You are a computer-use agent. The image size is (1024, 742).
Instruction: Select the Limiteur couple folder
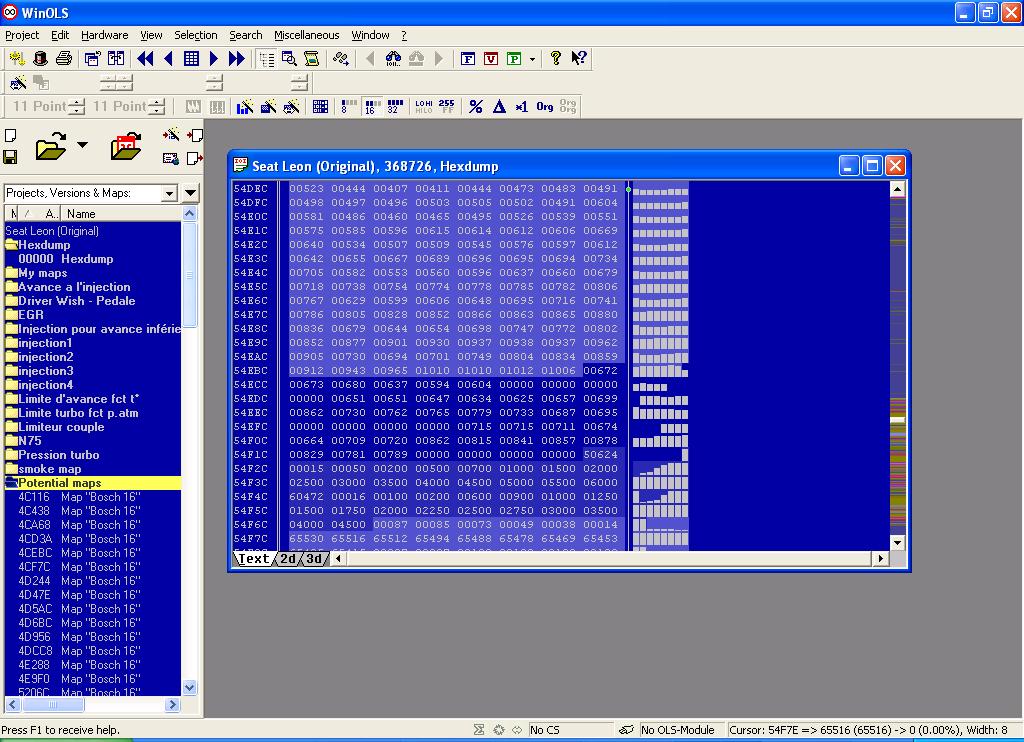click(x=61, y=427)
